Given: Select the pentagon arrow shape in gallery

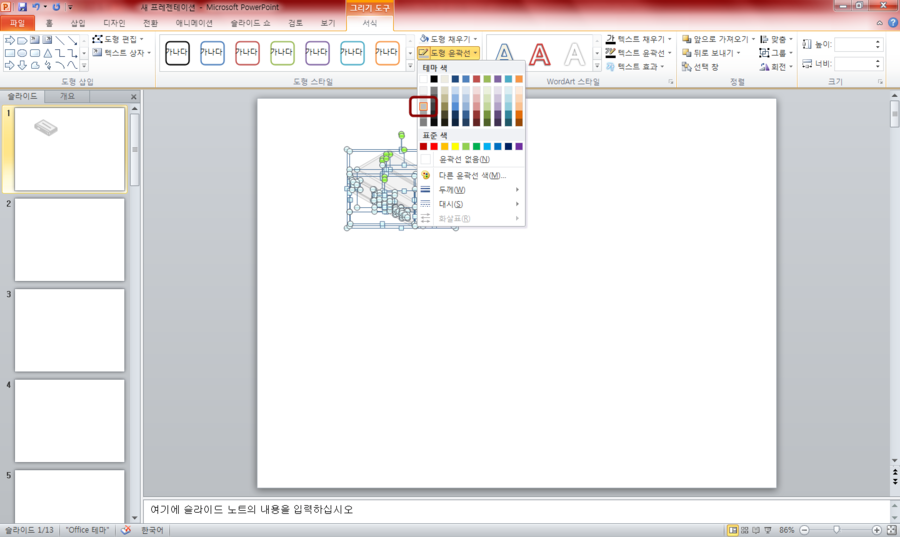Looking at the screenshot, I should click(x=22, y=40).
